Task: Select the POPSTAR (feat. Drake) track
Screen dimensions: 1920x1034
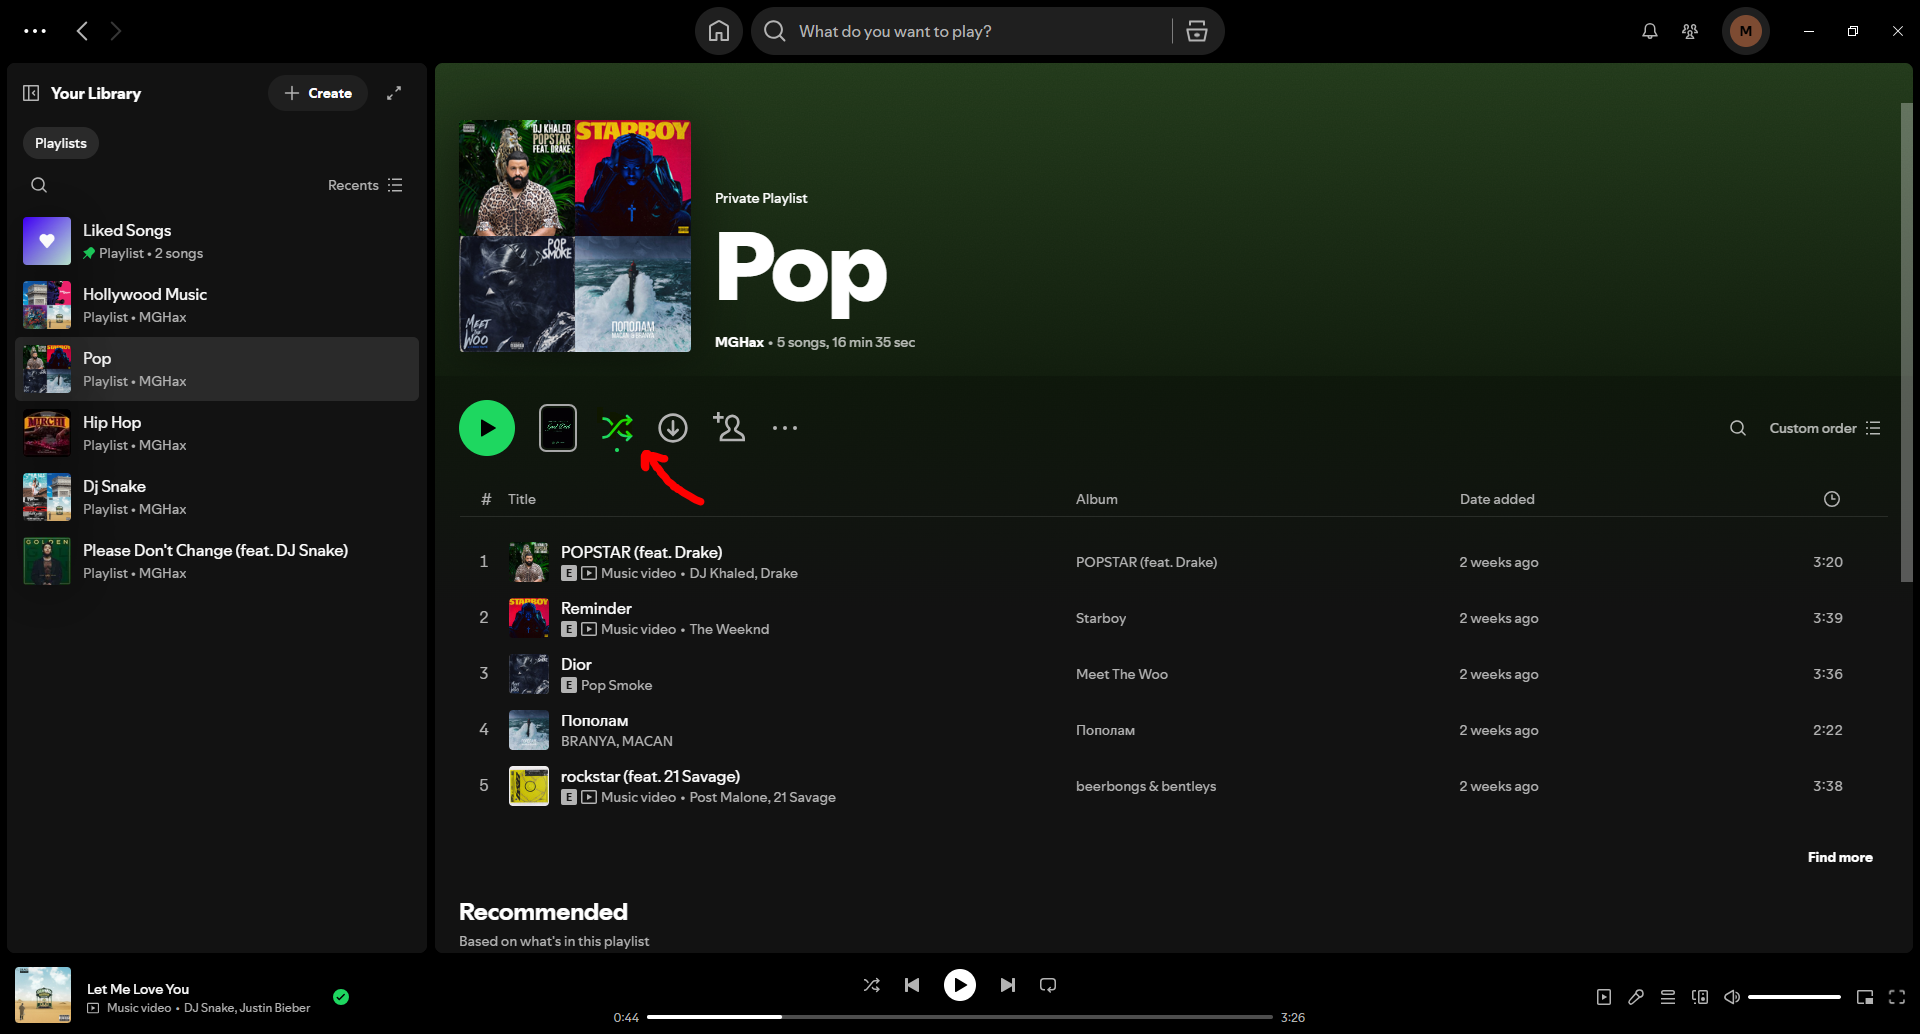Action: coord(1174,562)
